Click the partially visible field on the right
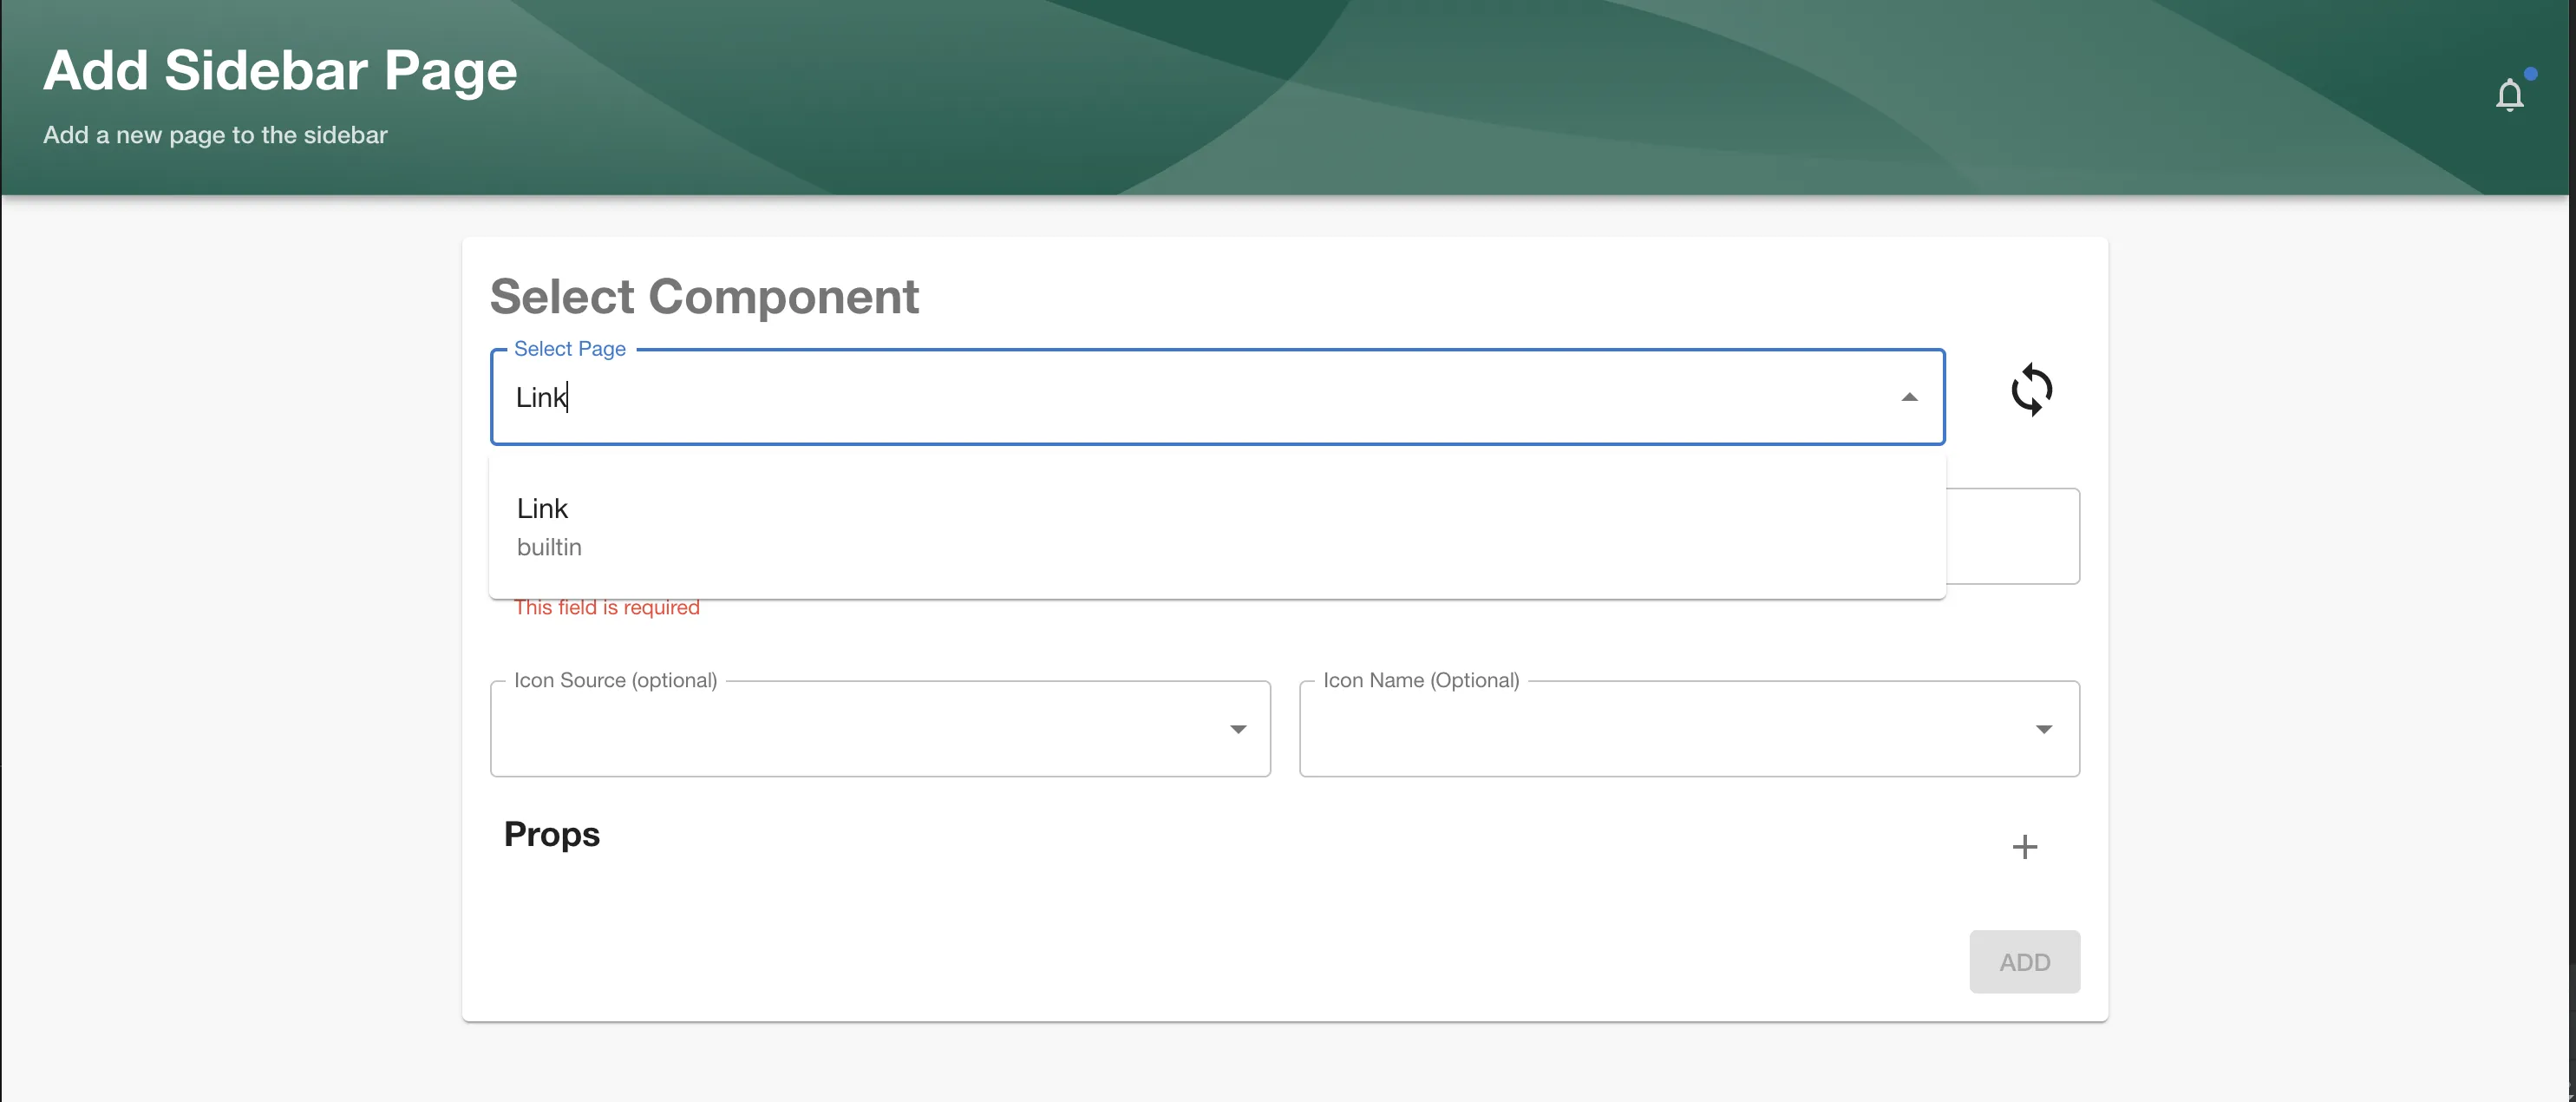The height and width of the screenshot is (1102, 2576). tap(2010, 537)
